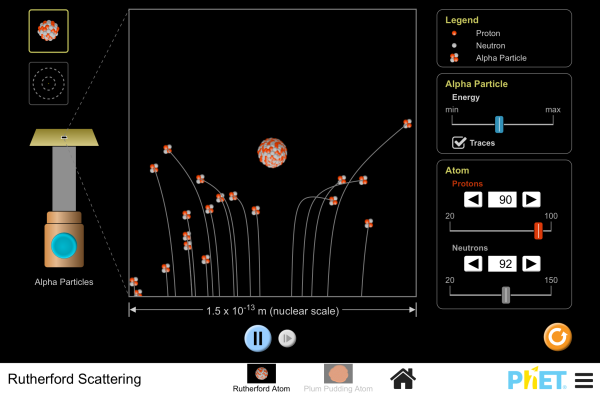
Task: Increase protons with the right arrow
Action: 531,199
